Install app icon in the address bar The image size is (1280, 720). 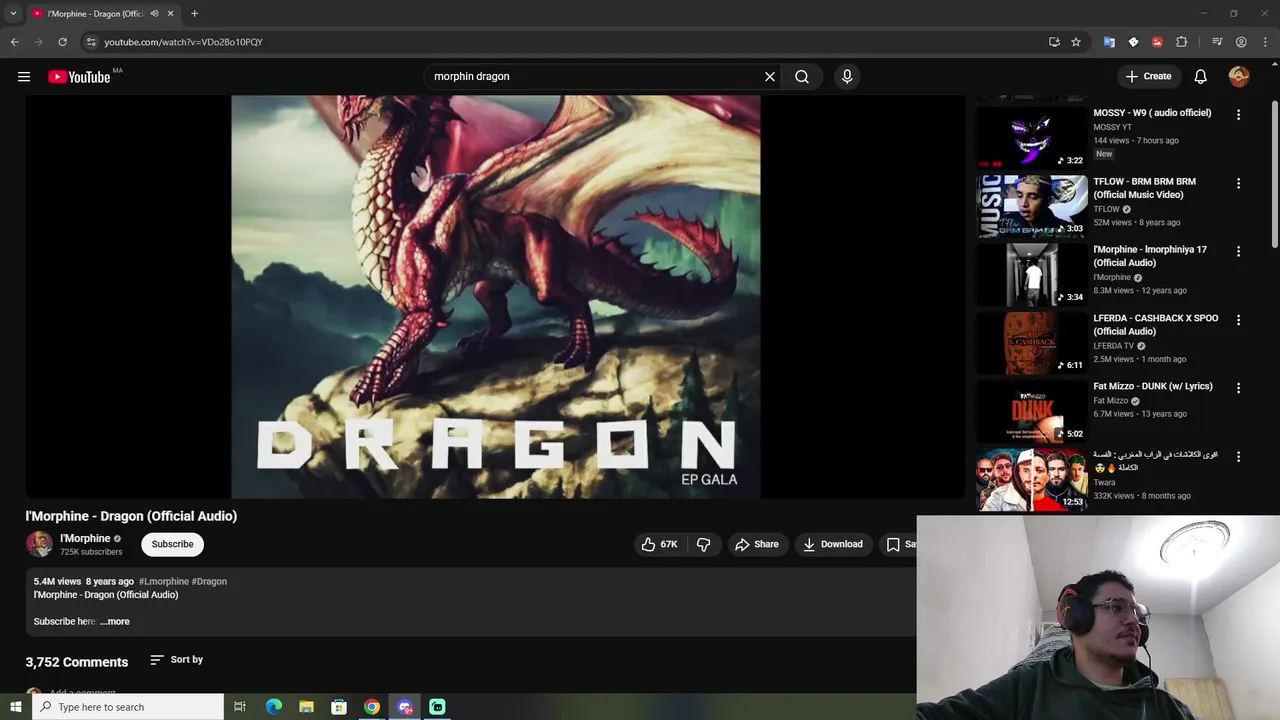click(1054, 42)
